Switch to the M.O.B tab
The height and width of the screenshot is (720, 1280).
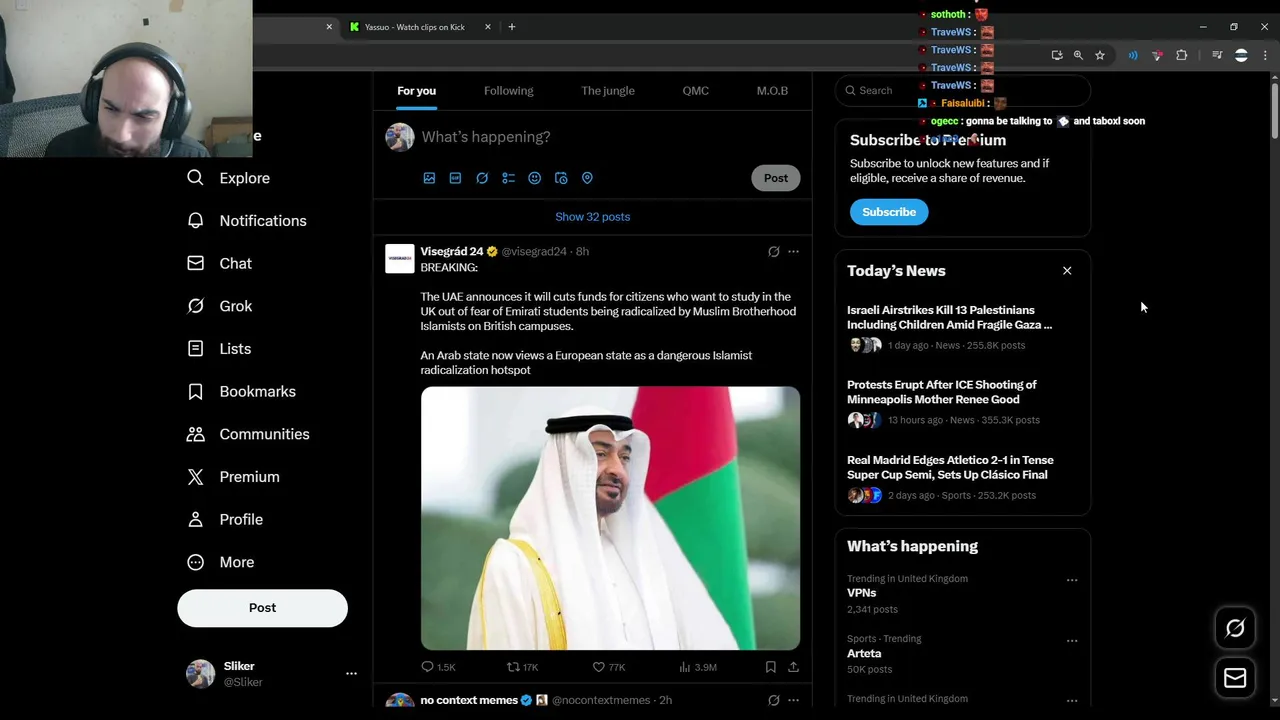[x=772, y=91]
